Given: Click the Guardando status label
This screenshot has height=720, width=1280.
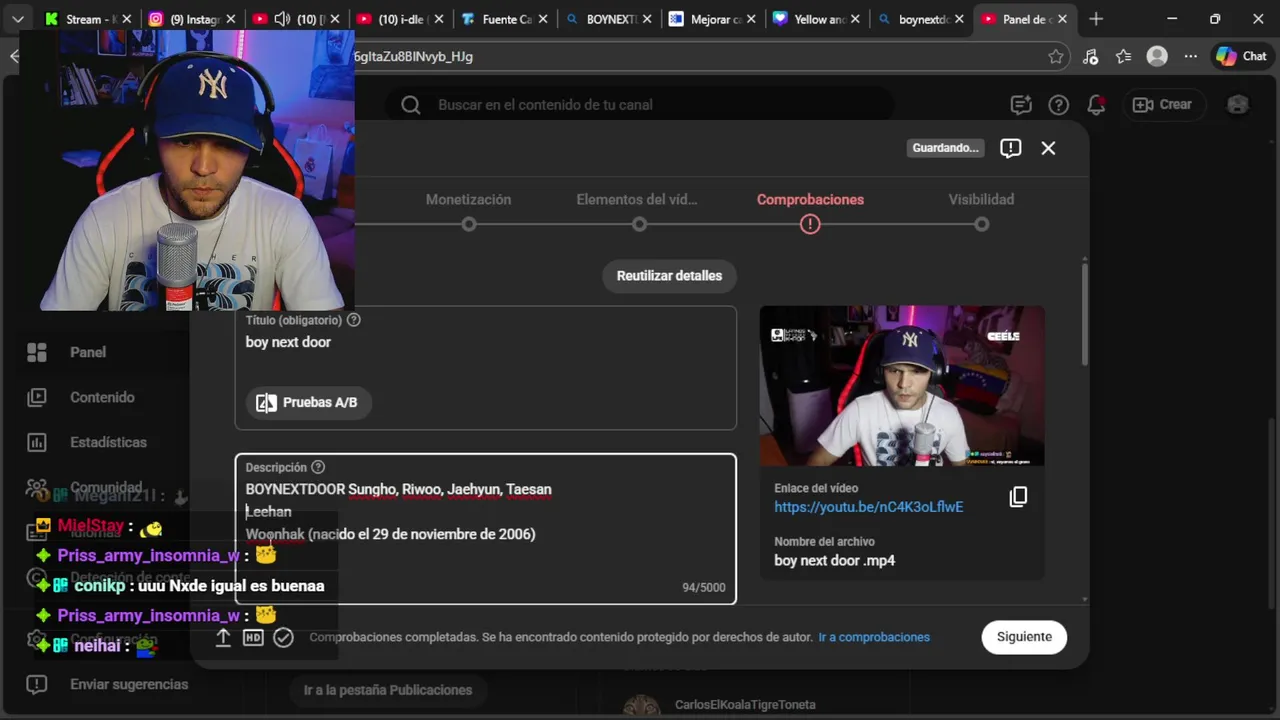Looking at the screenshot, I should (946, 148).
